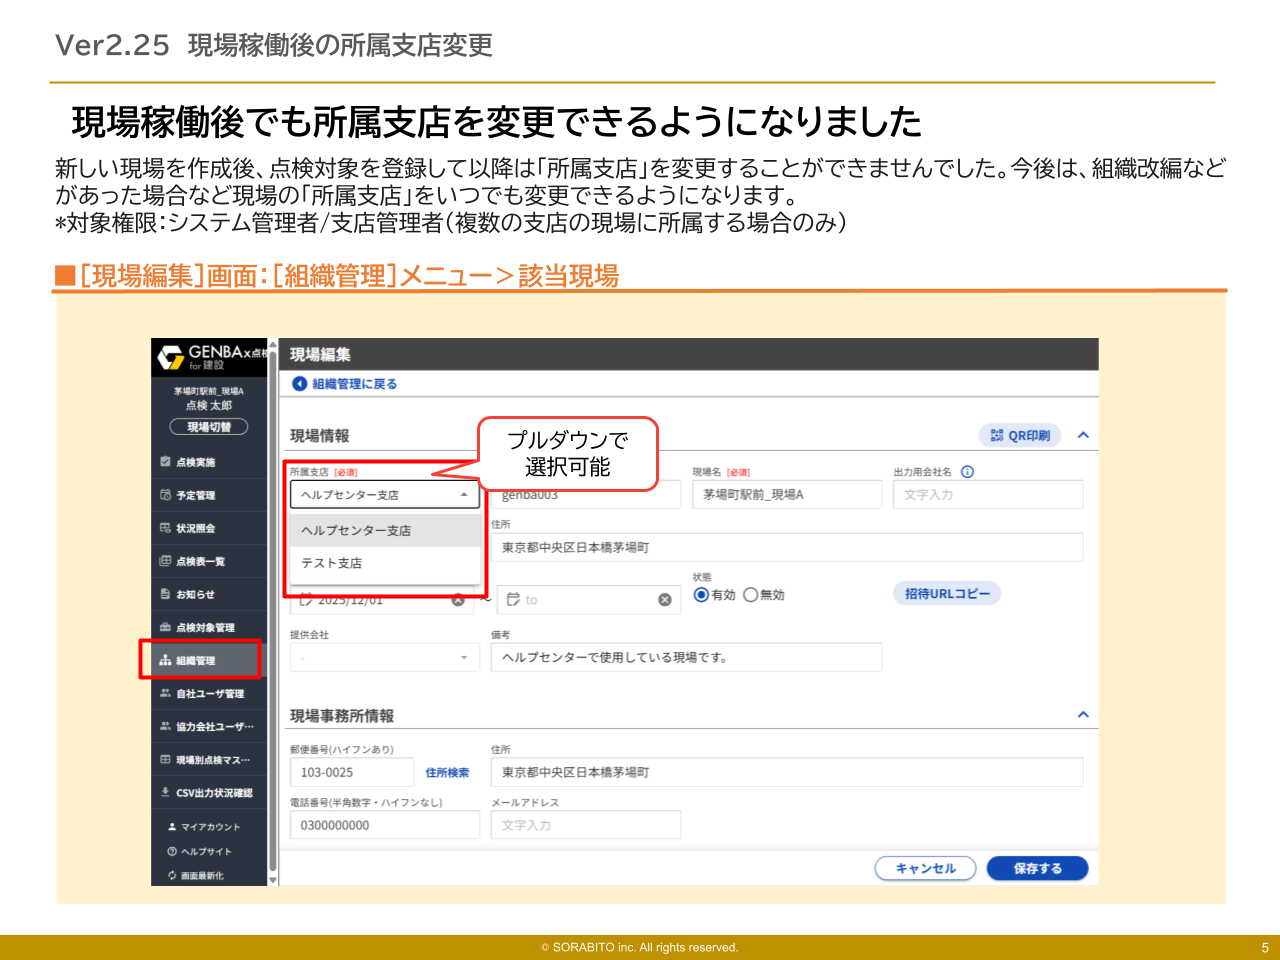Choose テスト支店 from the dropdown list
This screenshot has width=1280, height=960.
(332, 564)
